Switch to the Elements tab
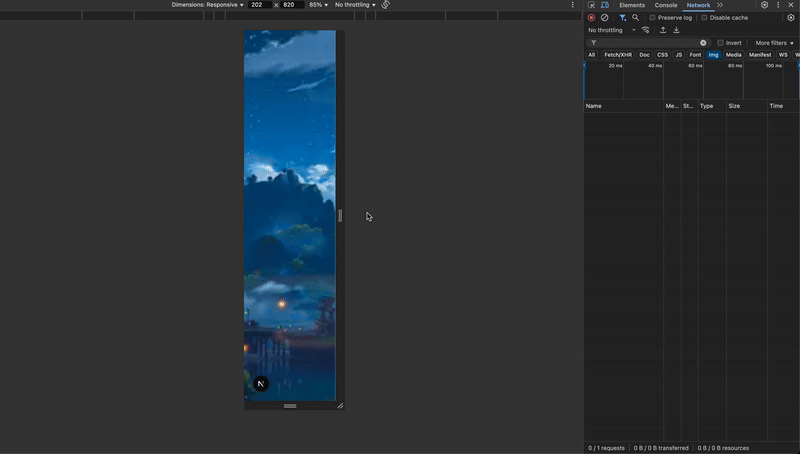800x454 pixels. pos(632,5)
